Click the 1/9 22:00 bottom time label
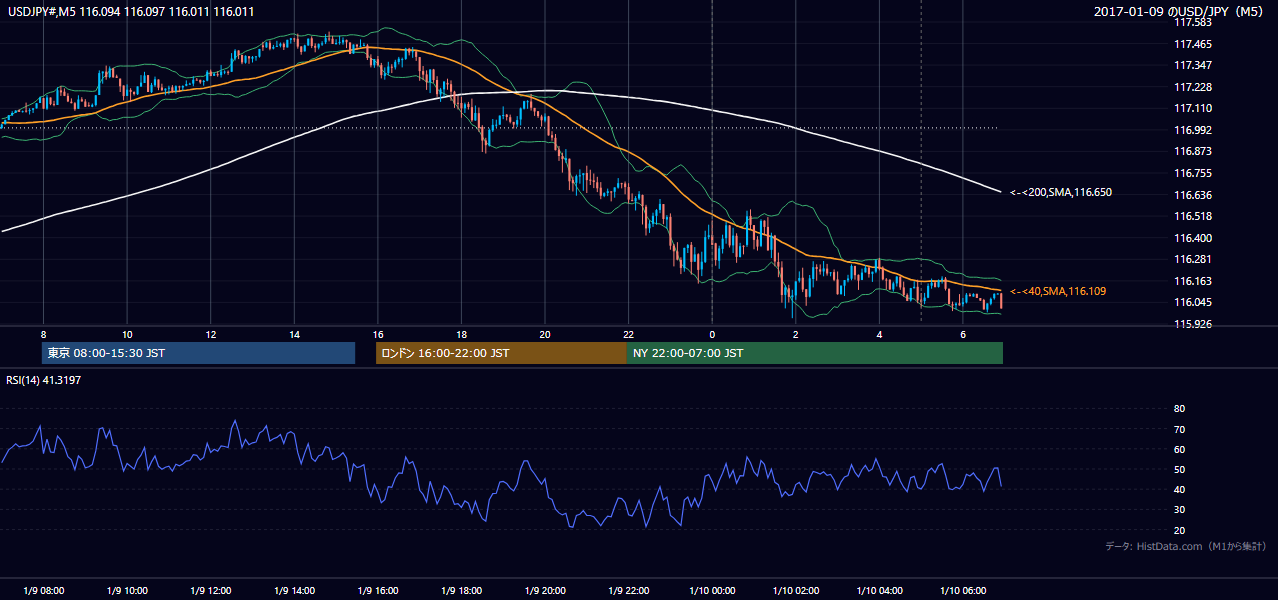 [629, 591]
